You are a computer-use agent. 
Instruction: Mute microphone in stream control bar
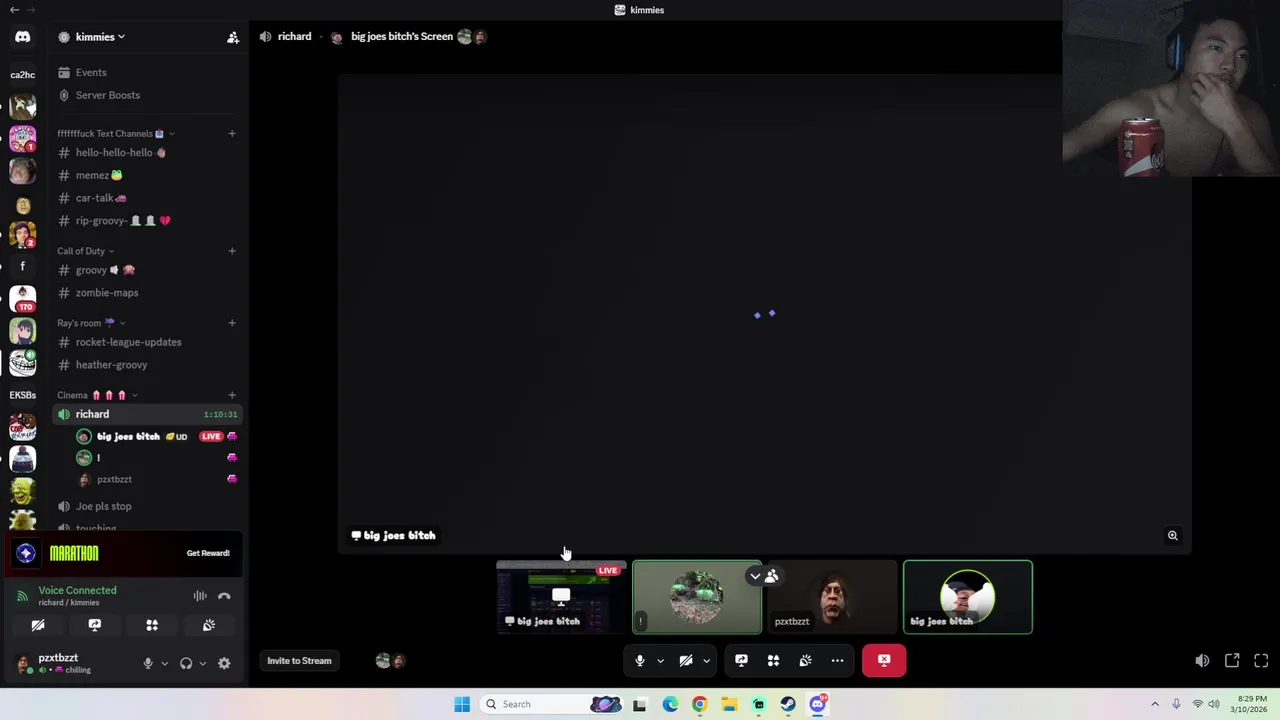pos(640,660)
